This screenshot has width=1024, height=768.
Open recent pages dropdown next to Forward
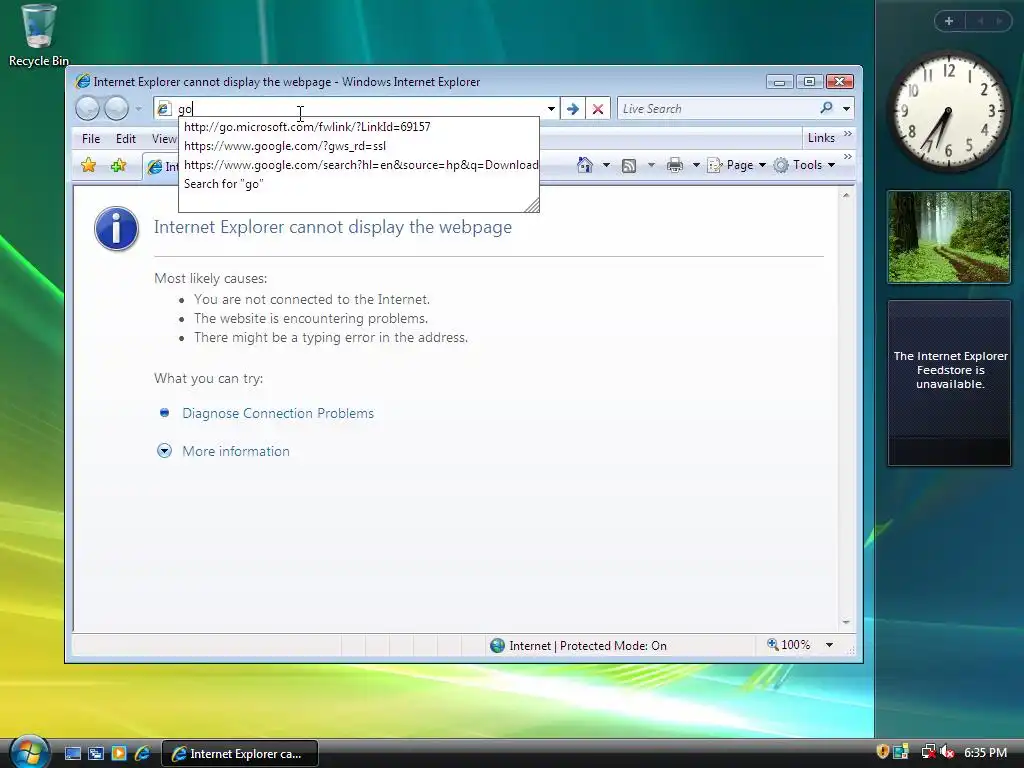click(138, 108)
